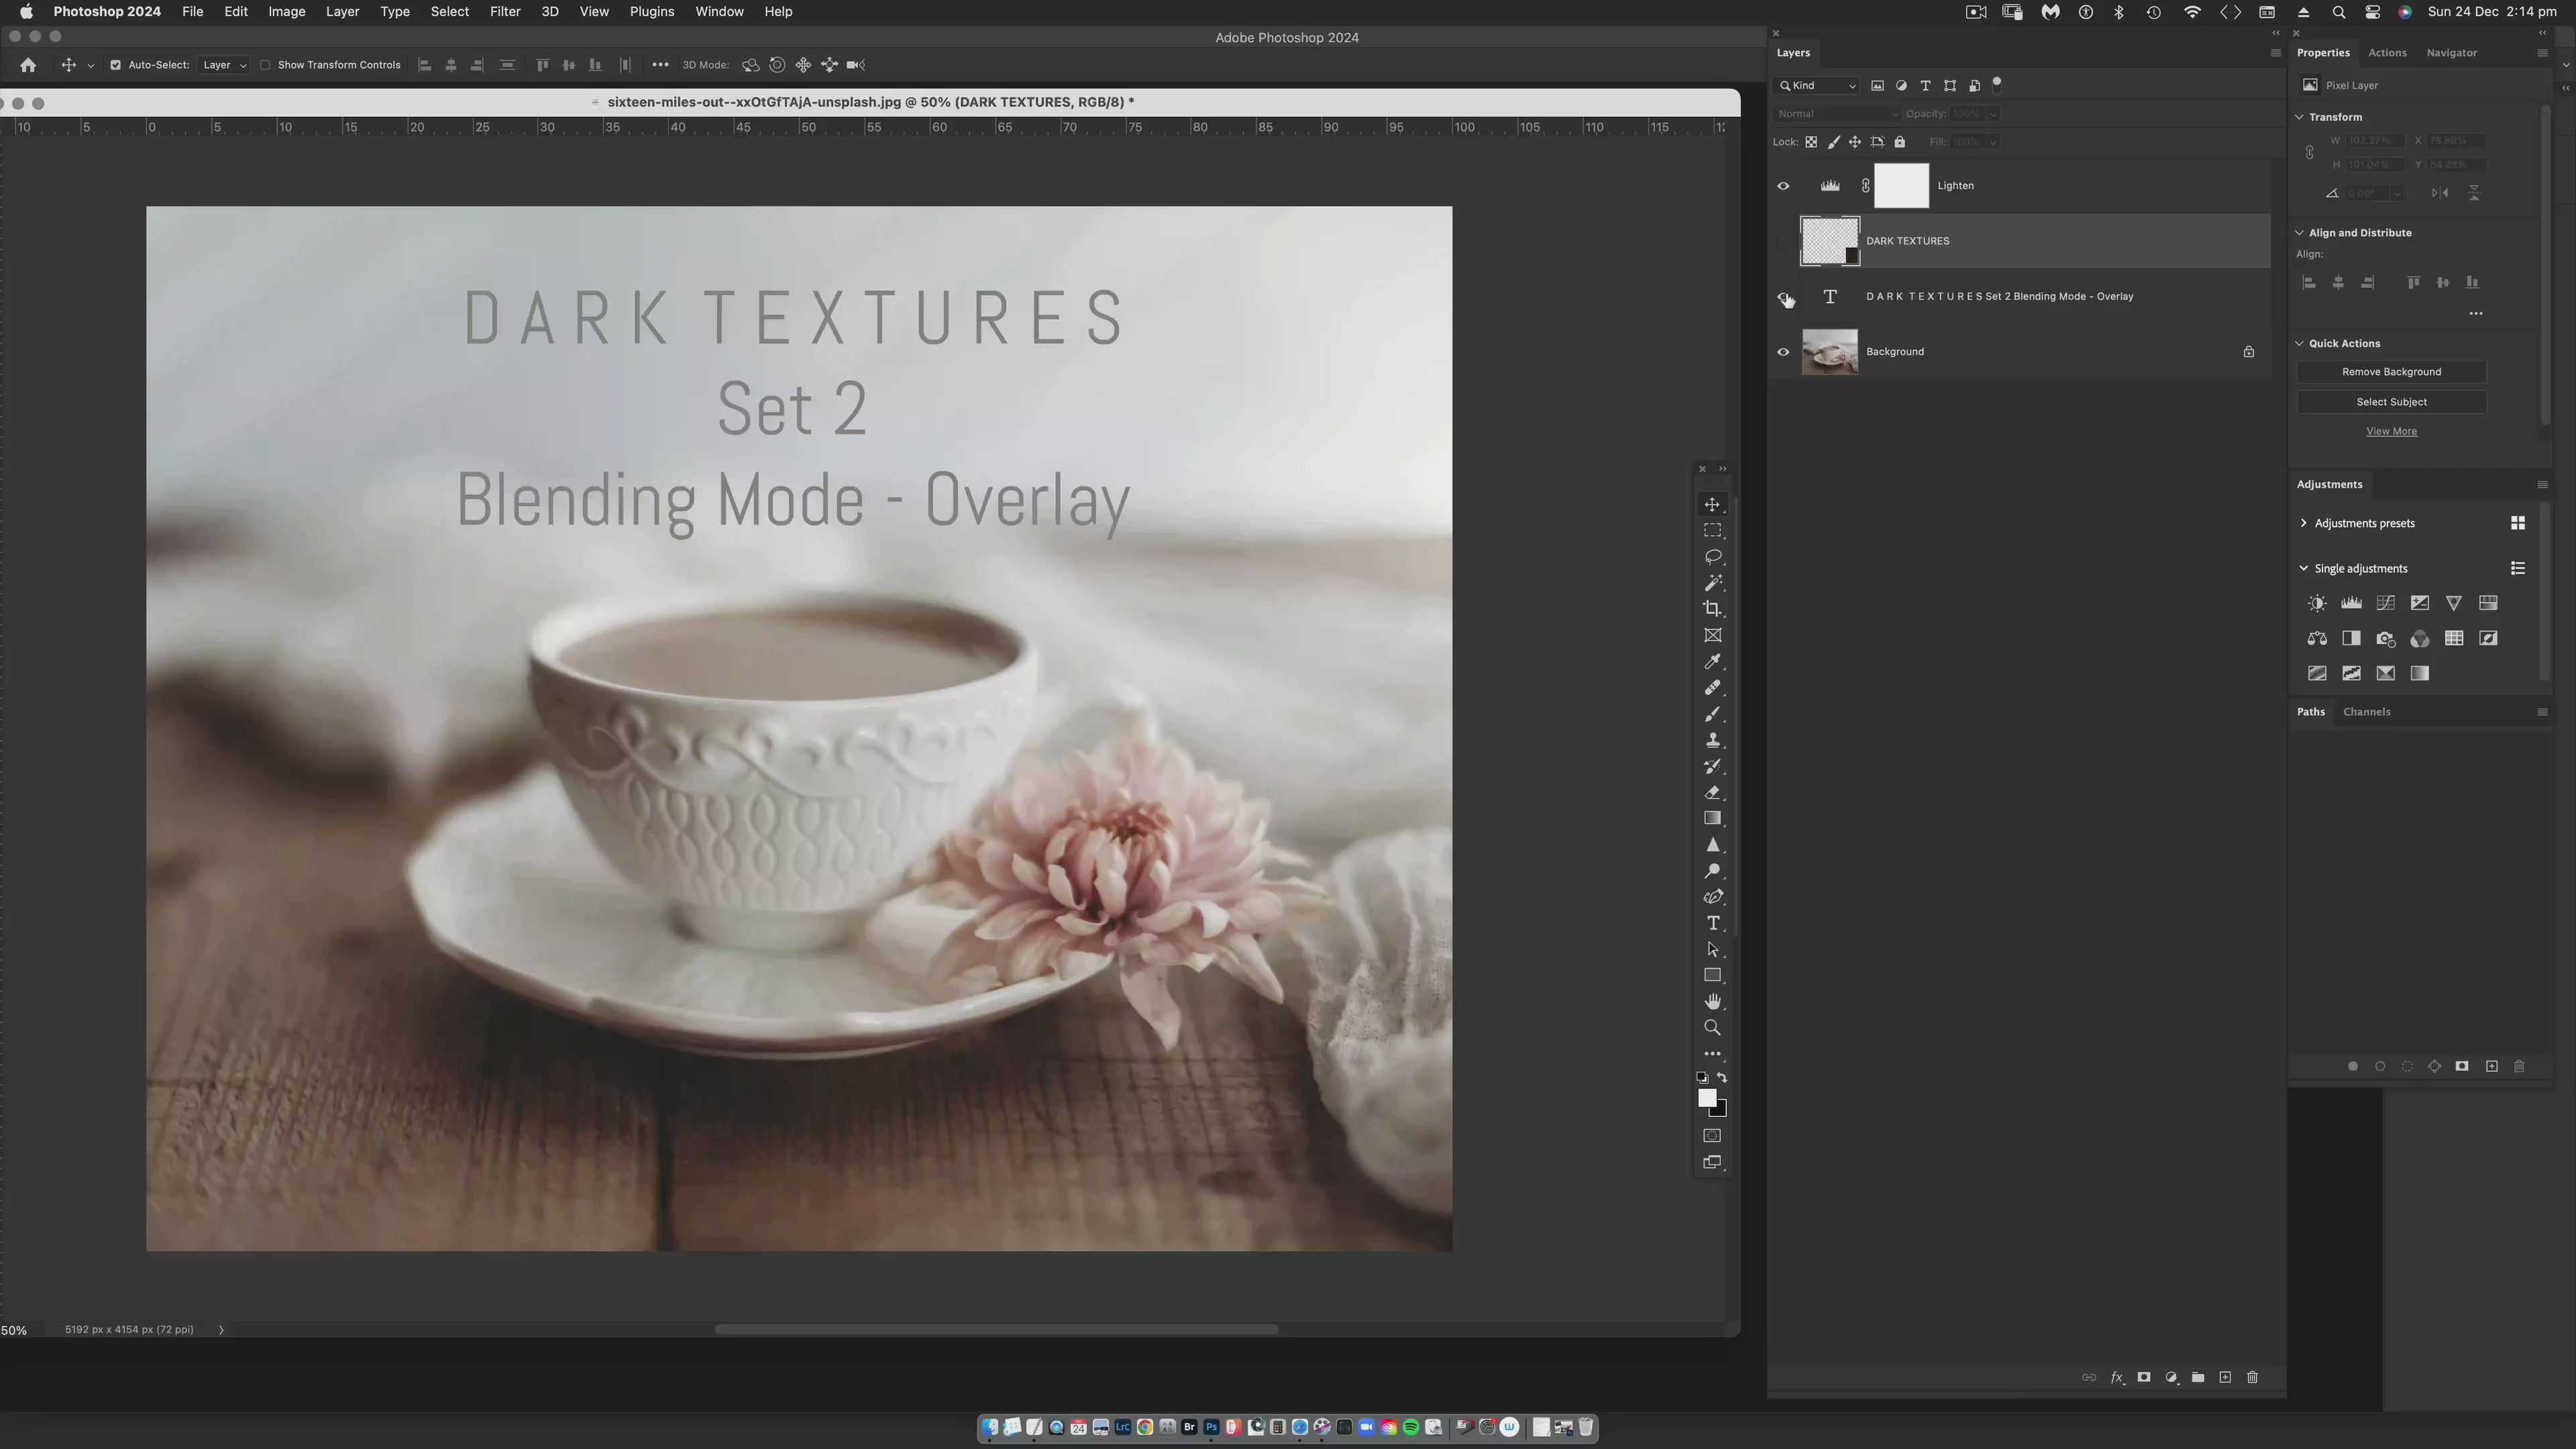Click the View More link under Quick Actions
Screen dimensions: 2576x1449
(2391, 431)
